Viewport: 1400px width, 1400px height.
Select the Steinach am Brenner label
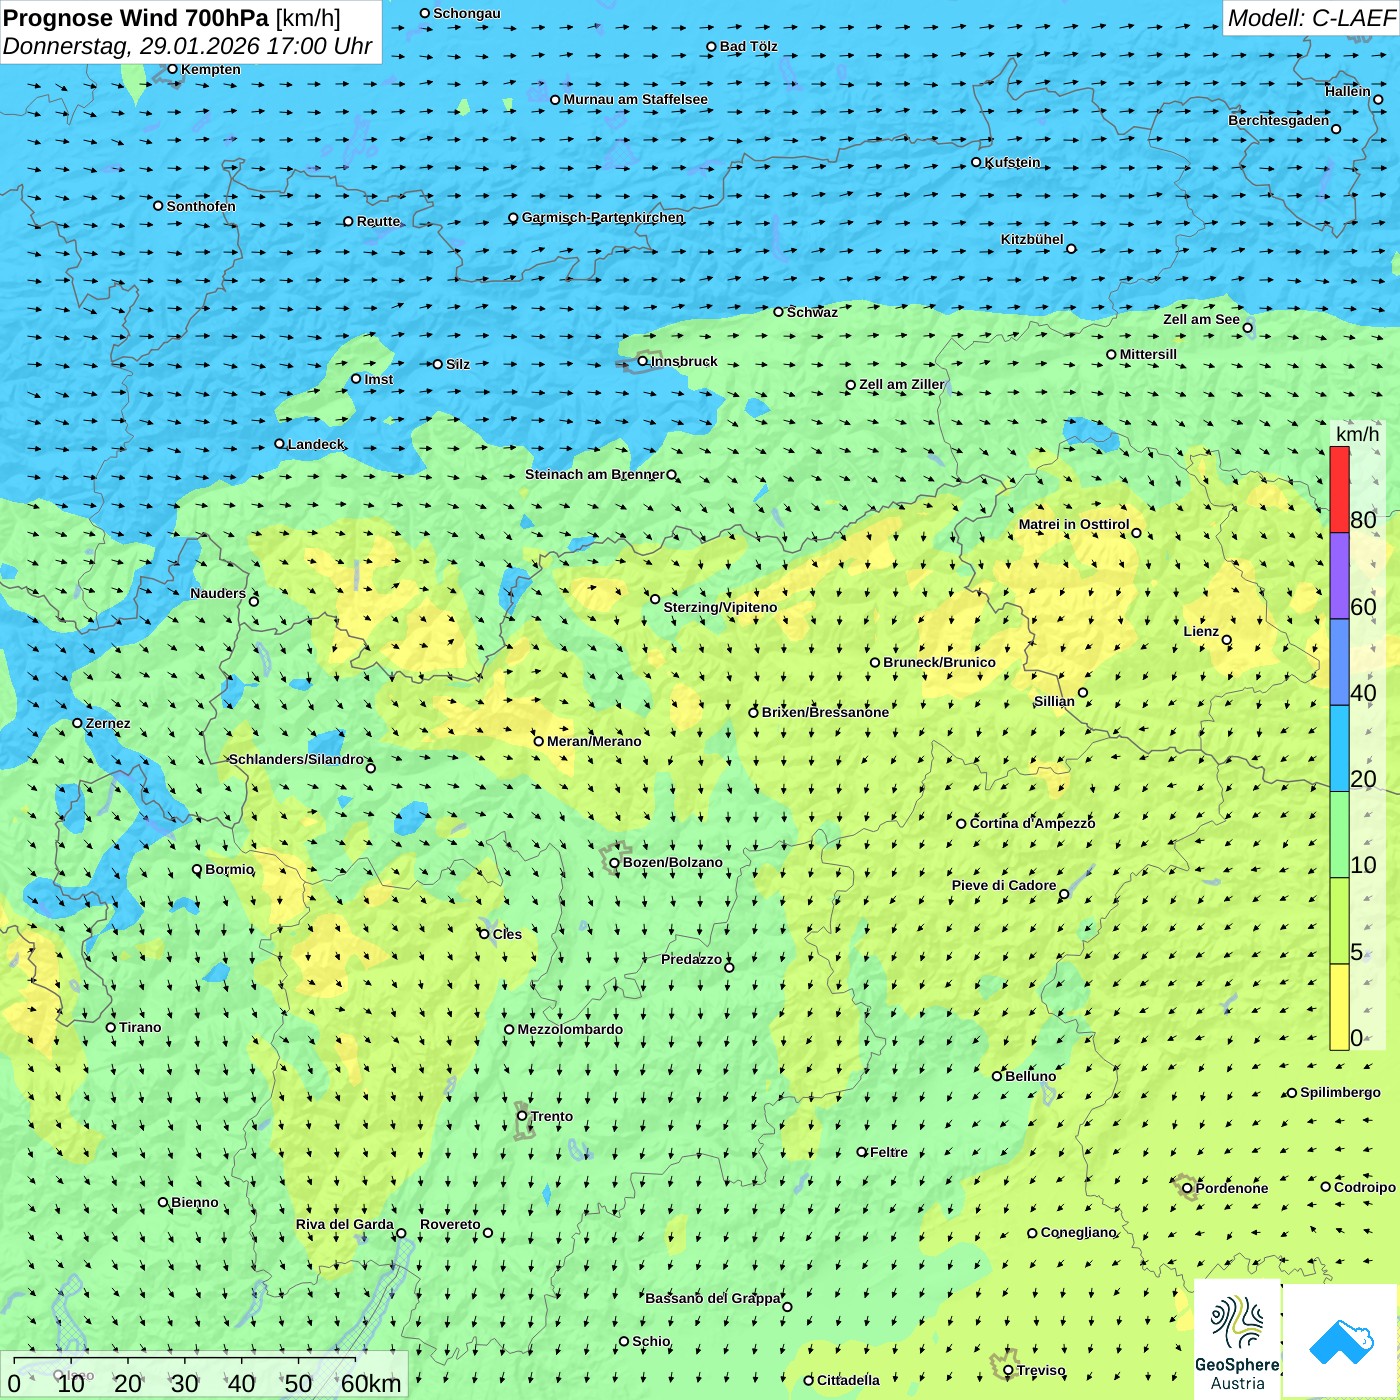tap(595, 474)
